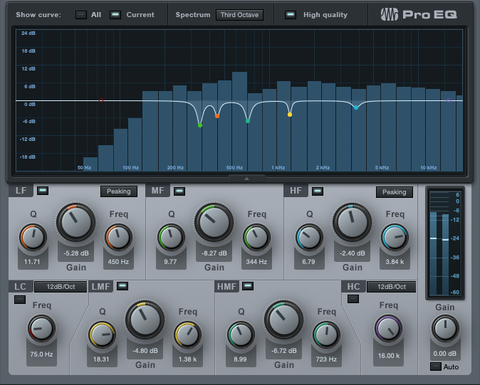
Task: Enable the Auto gain checkbox
Action: point(436,366)
